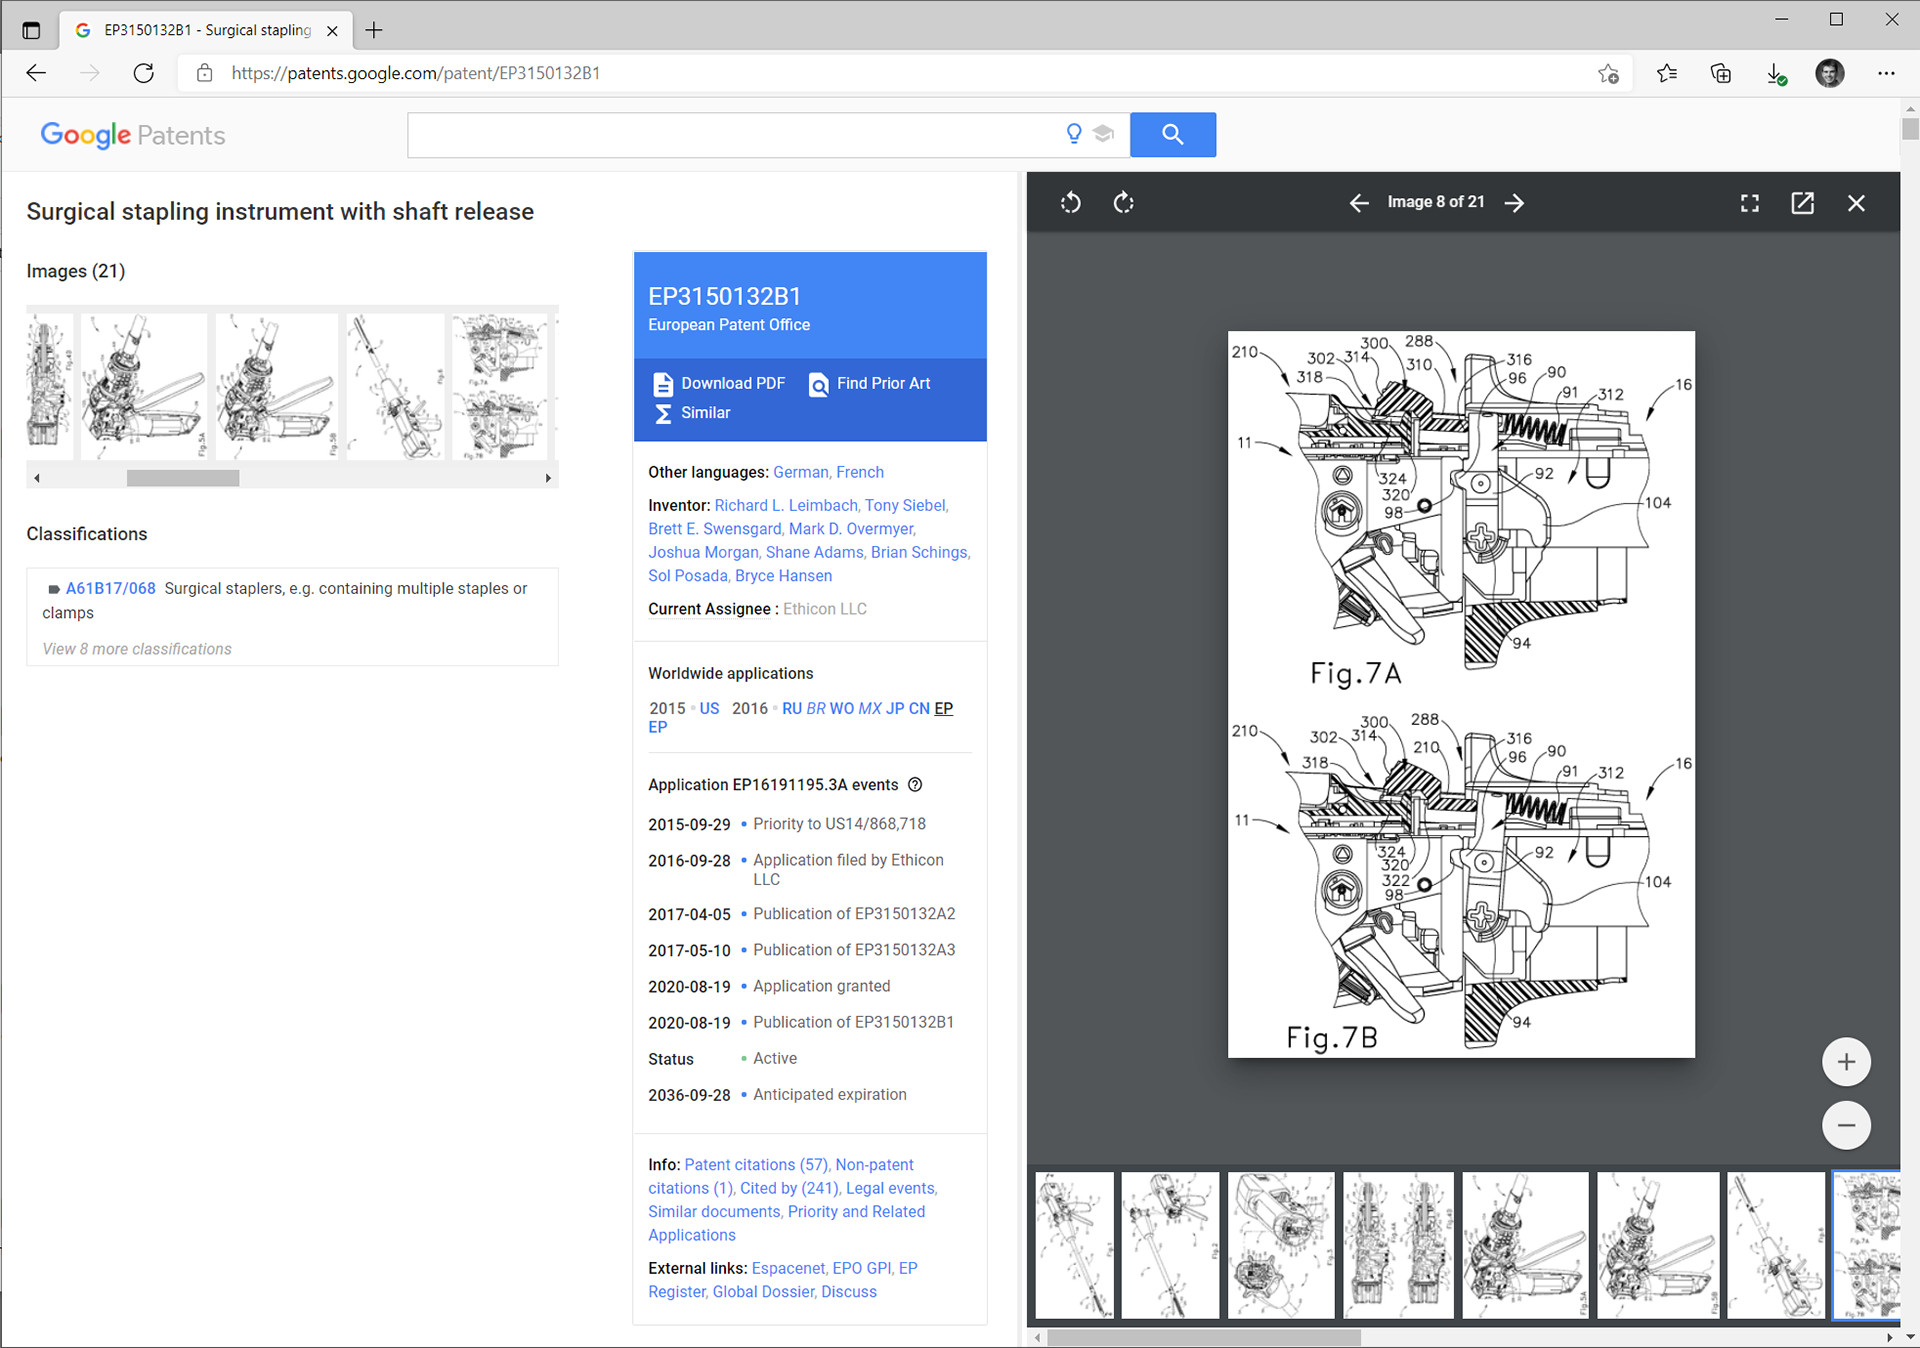Select EP3150132B1 browser tab

point(208,31)
